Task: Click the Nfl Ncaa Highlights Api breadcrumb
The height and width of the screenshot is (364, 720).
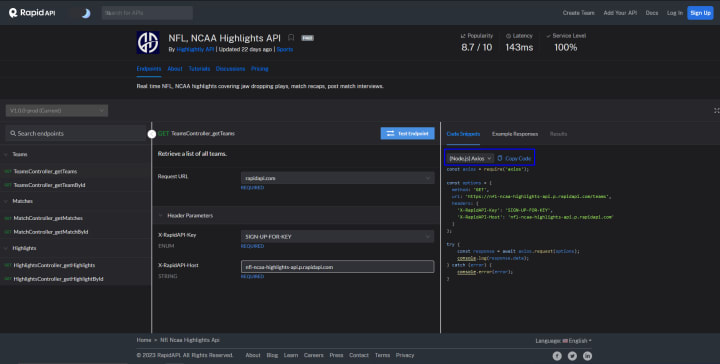Action: [x=190, y=340]
